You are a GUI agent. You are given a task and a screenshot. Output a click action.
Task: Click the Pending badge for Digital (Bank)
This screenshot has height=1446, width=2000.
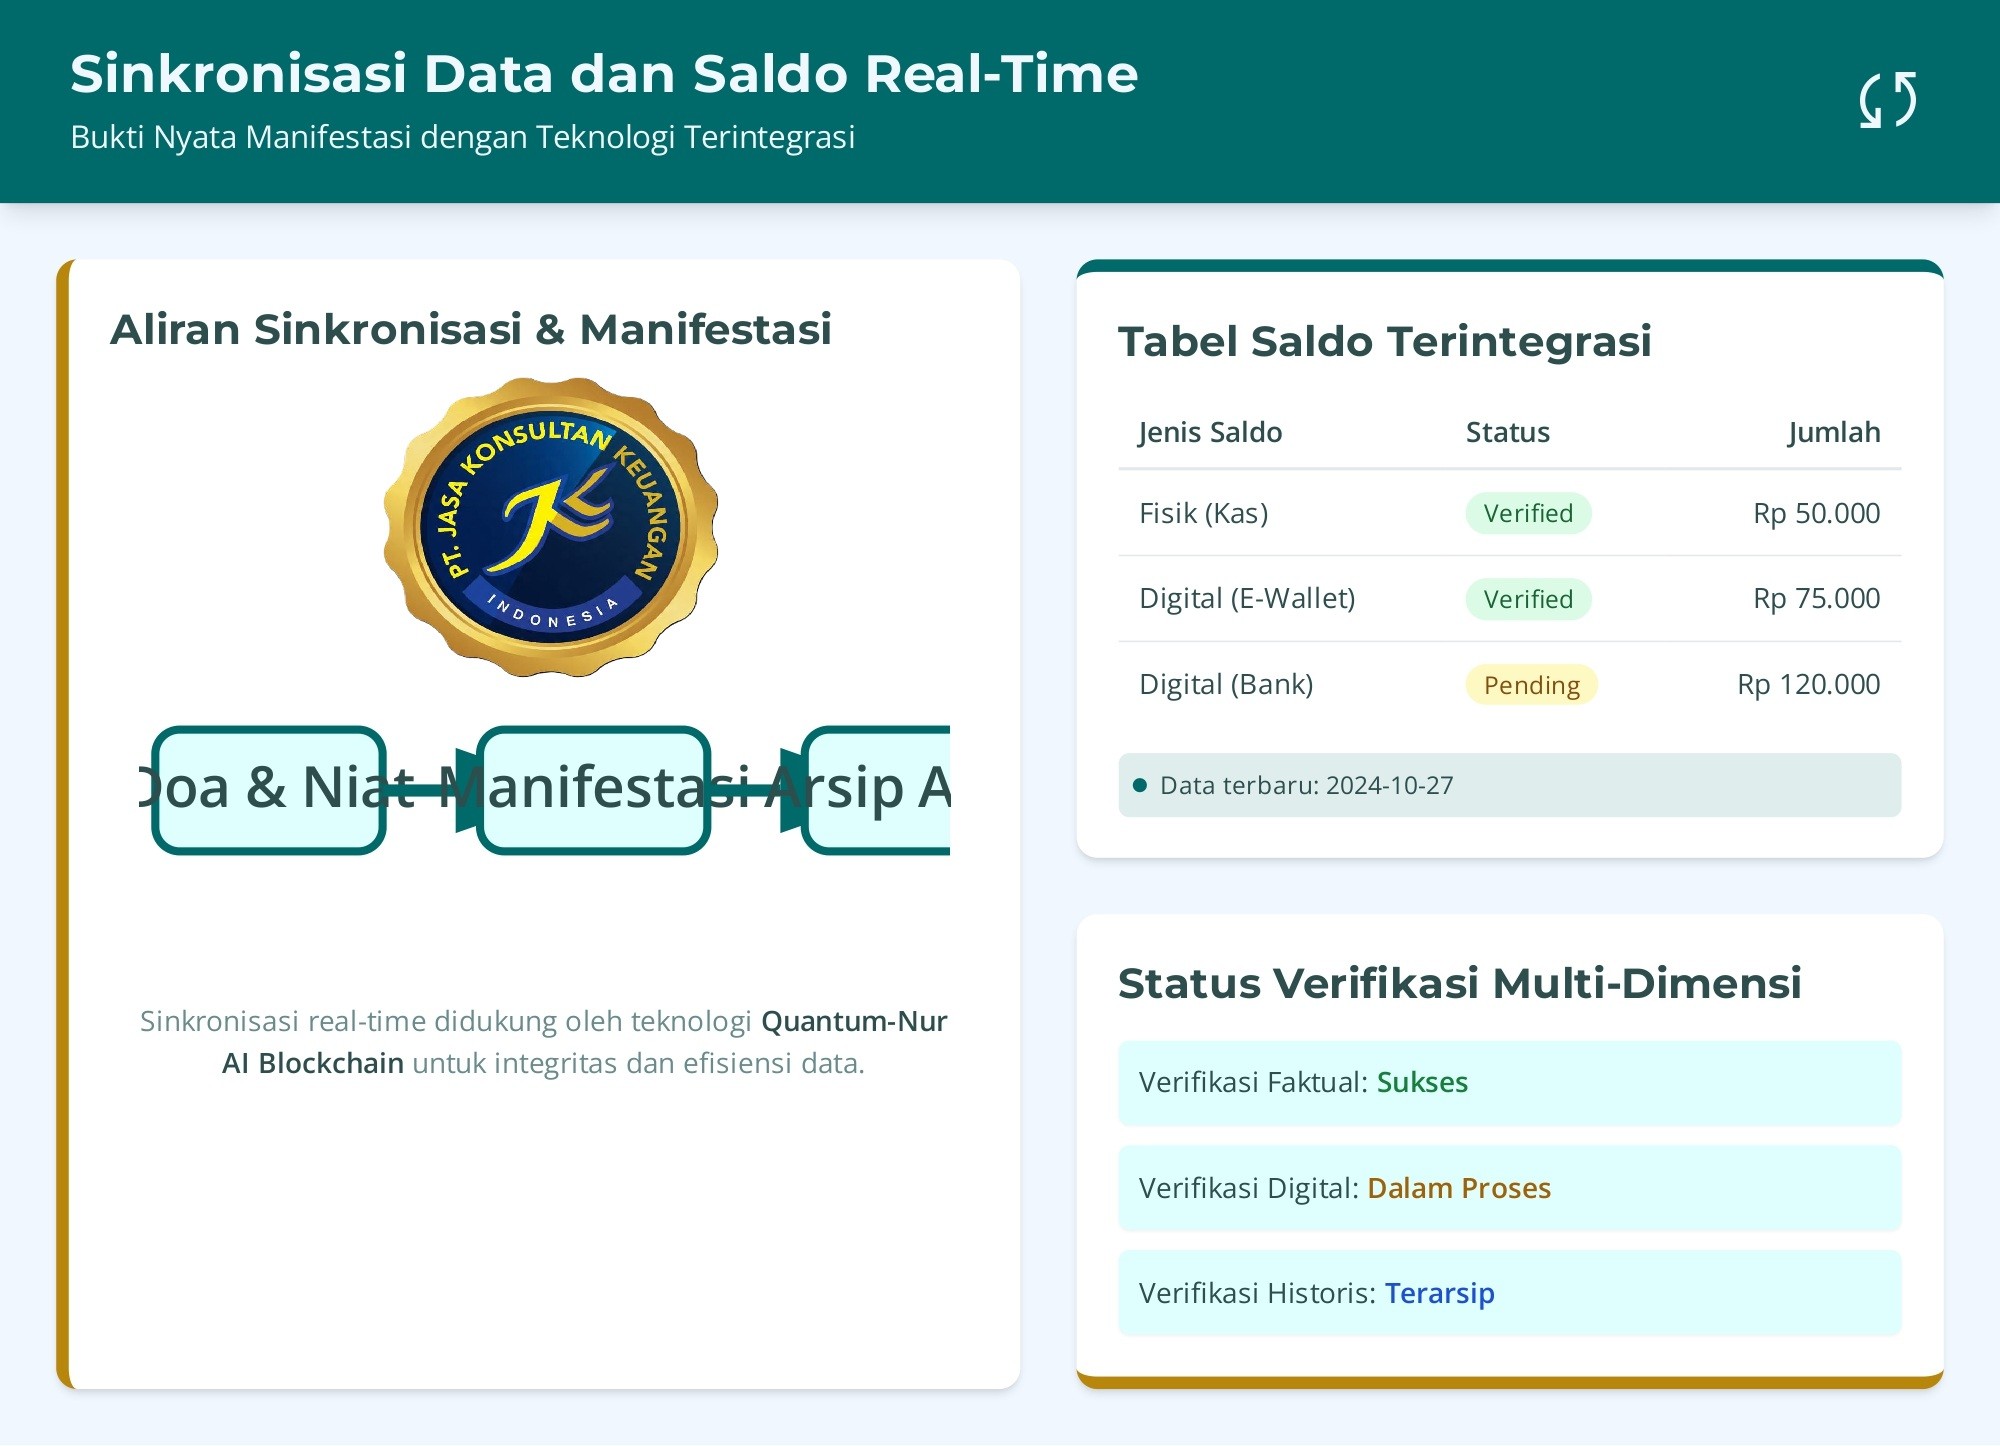point(1530,685)
